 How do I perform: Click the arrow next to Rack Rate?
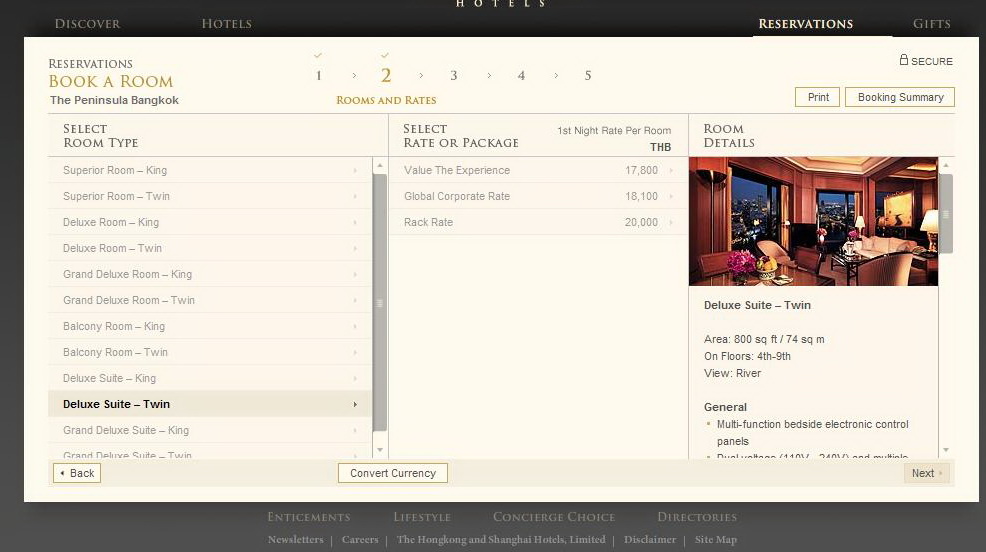[x=671, y=223]
